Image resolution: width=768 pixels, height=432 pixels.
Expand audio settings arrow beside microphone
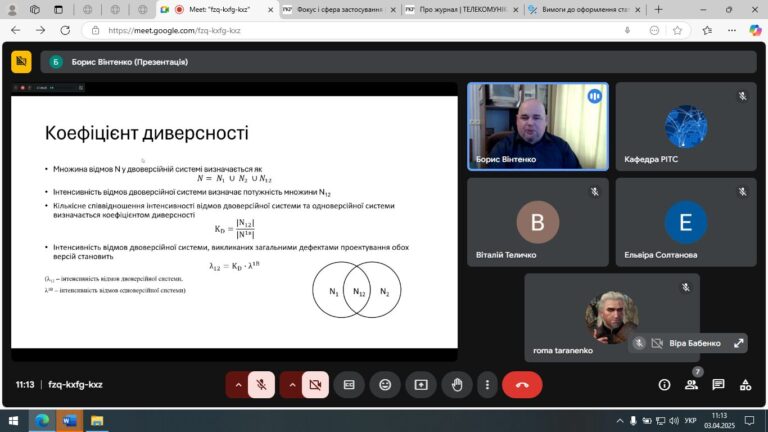click(x=237, y=384)
